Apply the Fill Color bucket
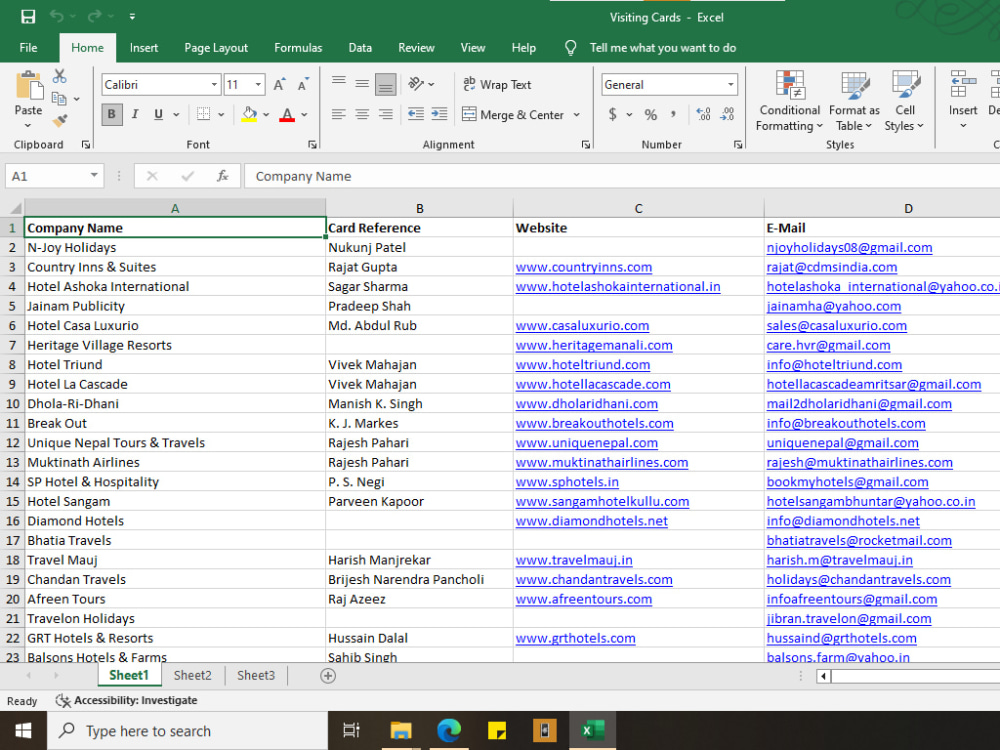Viewport: 1000px width, 750px height. (249, 114)
